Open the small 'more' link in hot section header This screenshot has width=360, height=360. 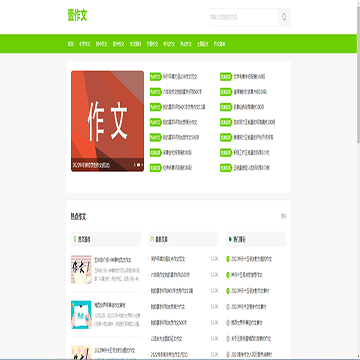tap(283, 216)
